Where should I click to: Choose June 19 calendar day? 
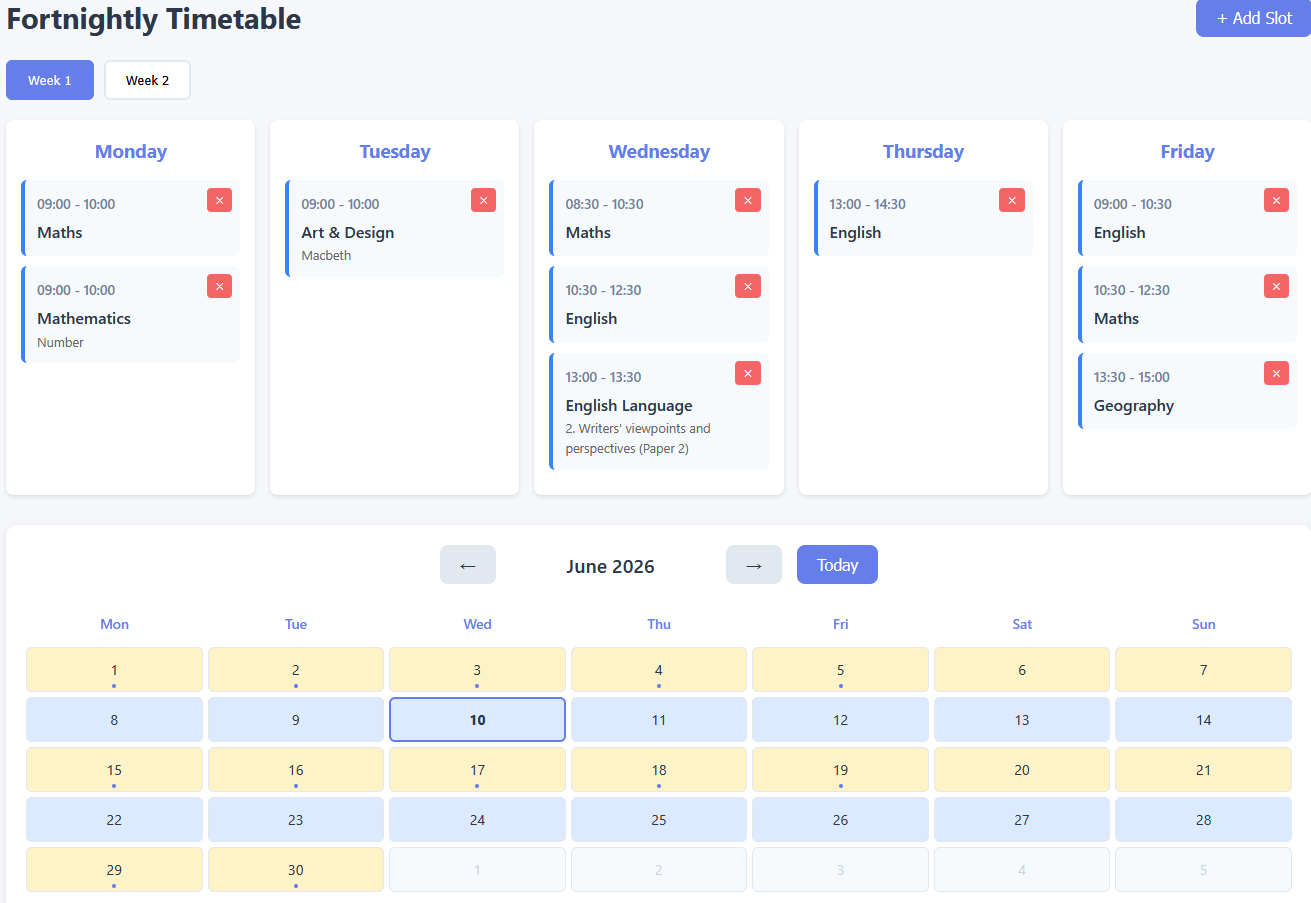(x=840, y=770)
